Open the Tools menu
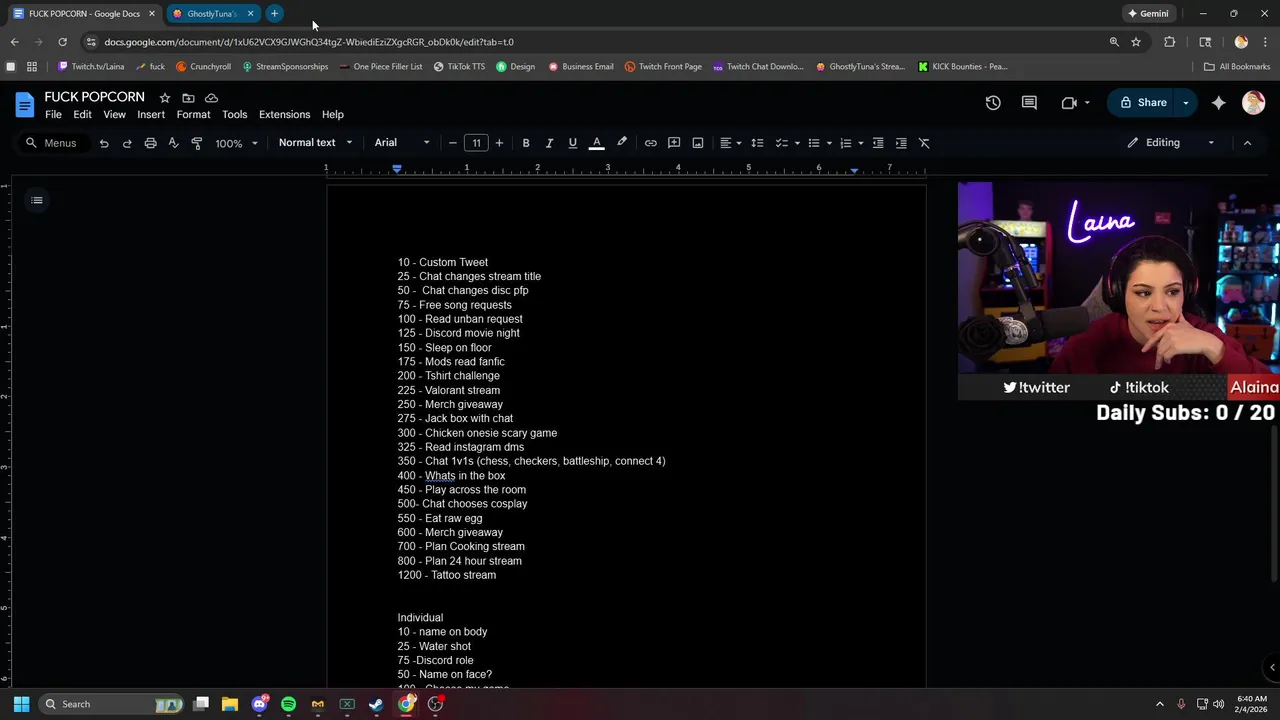Screen dimensions: 1280x720 point(234,115)
